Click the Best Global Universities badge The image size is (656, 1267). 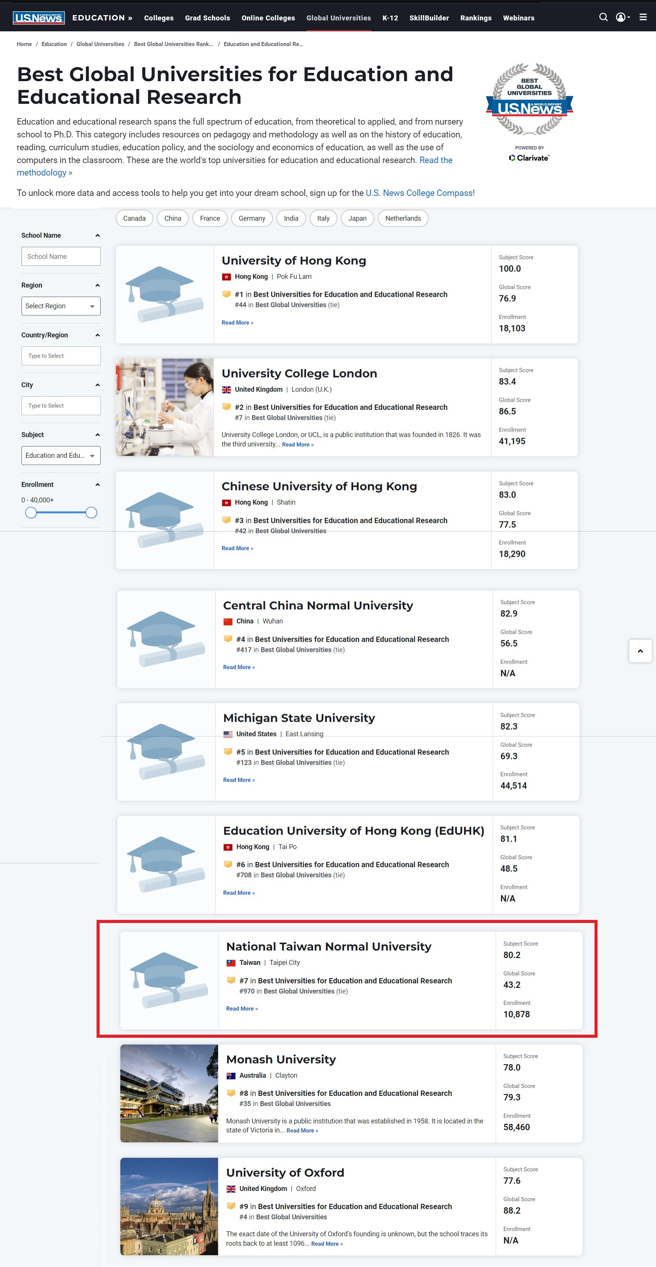529,101
